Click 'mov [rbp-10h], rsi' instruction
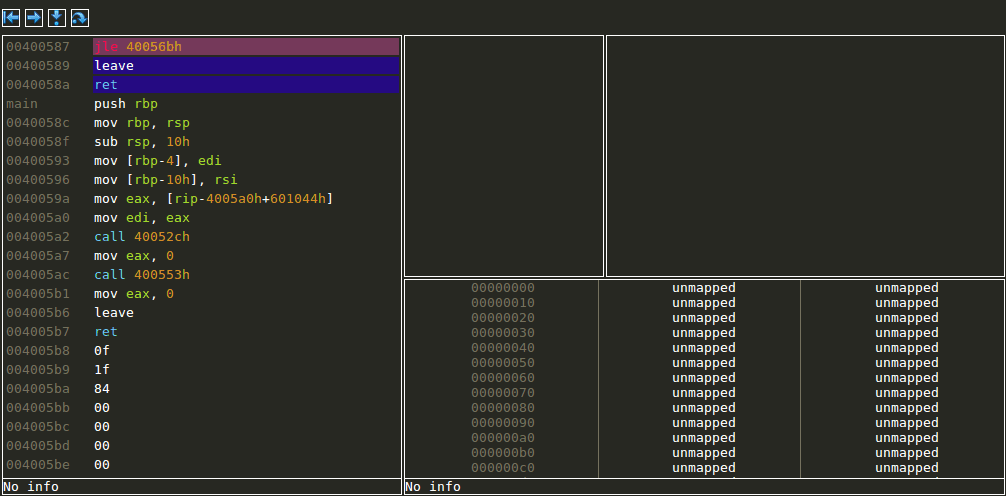1006x496 pixels. click(x=166, y=180)
